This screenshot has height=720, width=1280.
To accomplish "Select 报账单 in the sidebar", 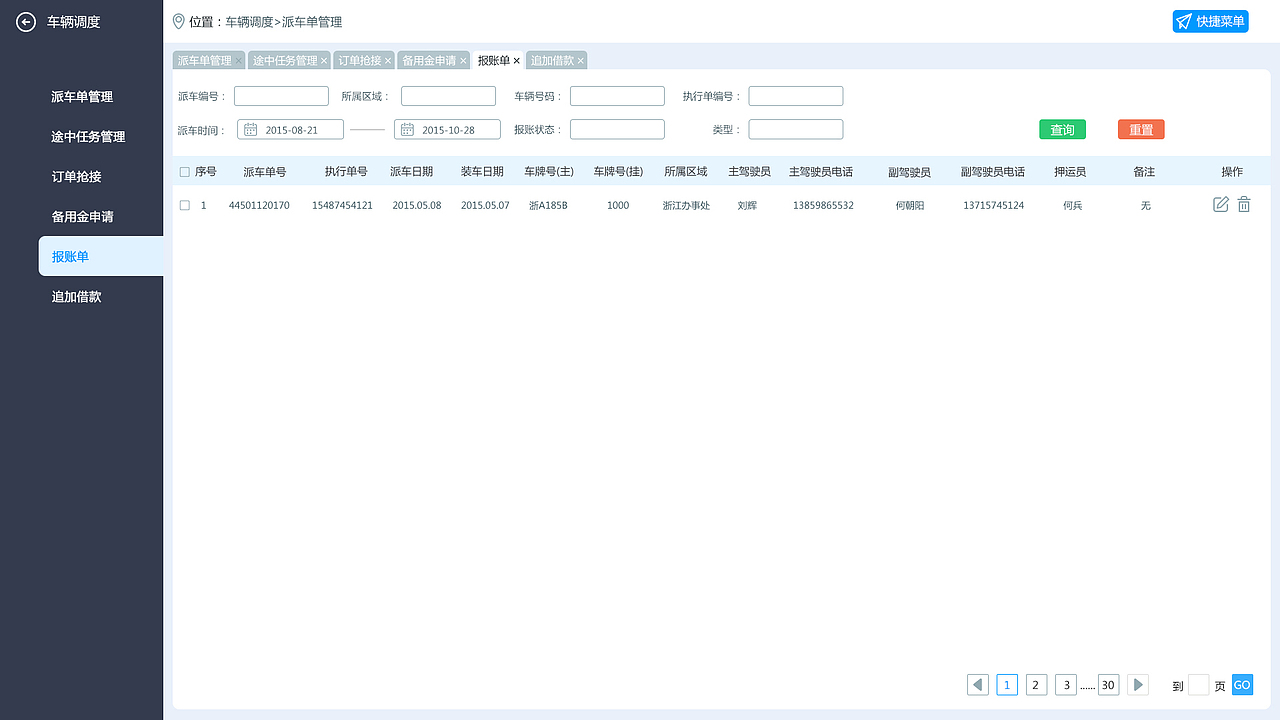I will (100, 256).
